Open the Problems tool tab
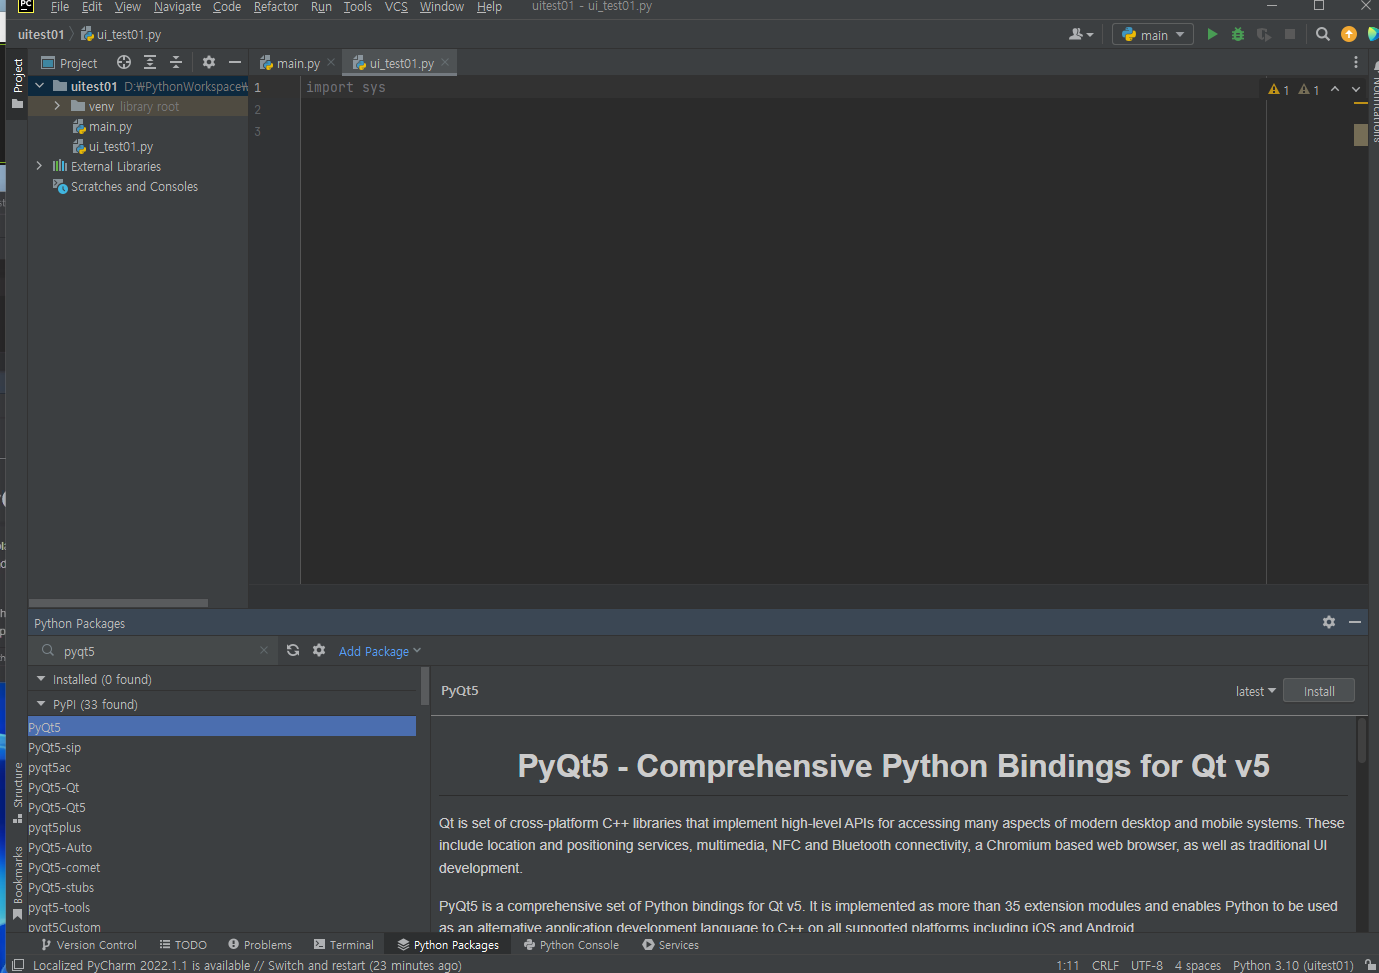Screen dimensions: 1379x973 point(260,944)
